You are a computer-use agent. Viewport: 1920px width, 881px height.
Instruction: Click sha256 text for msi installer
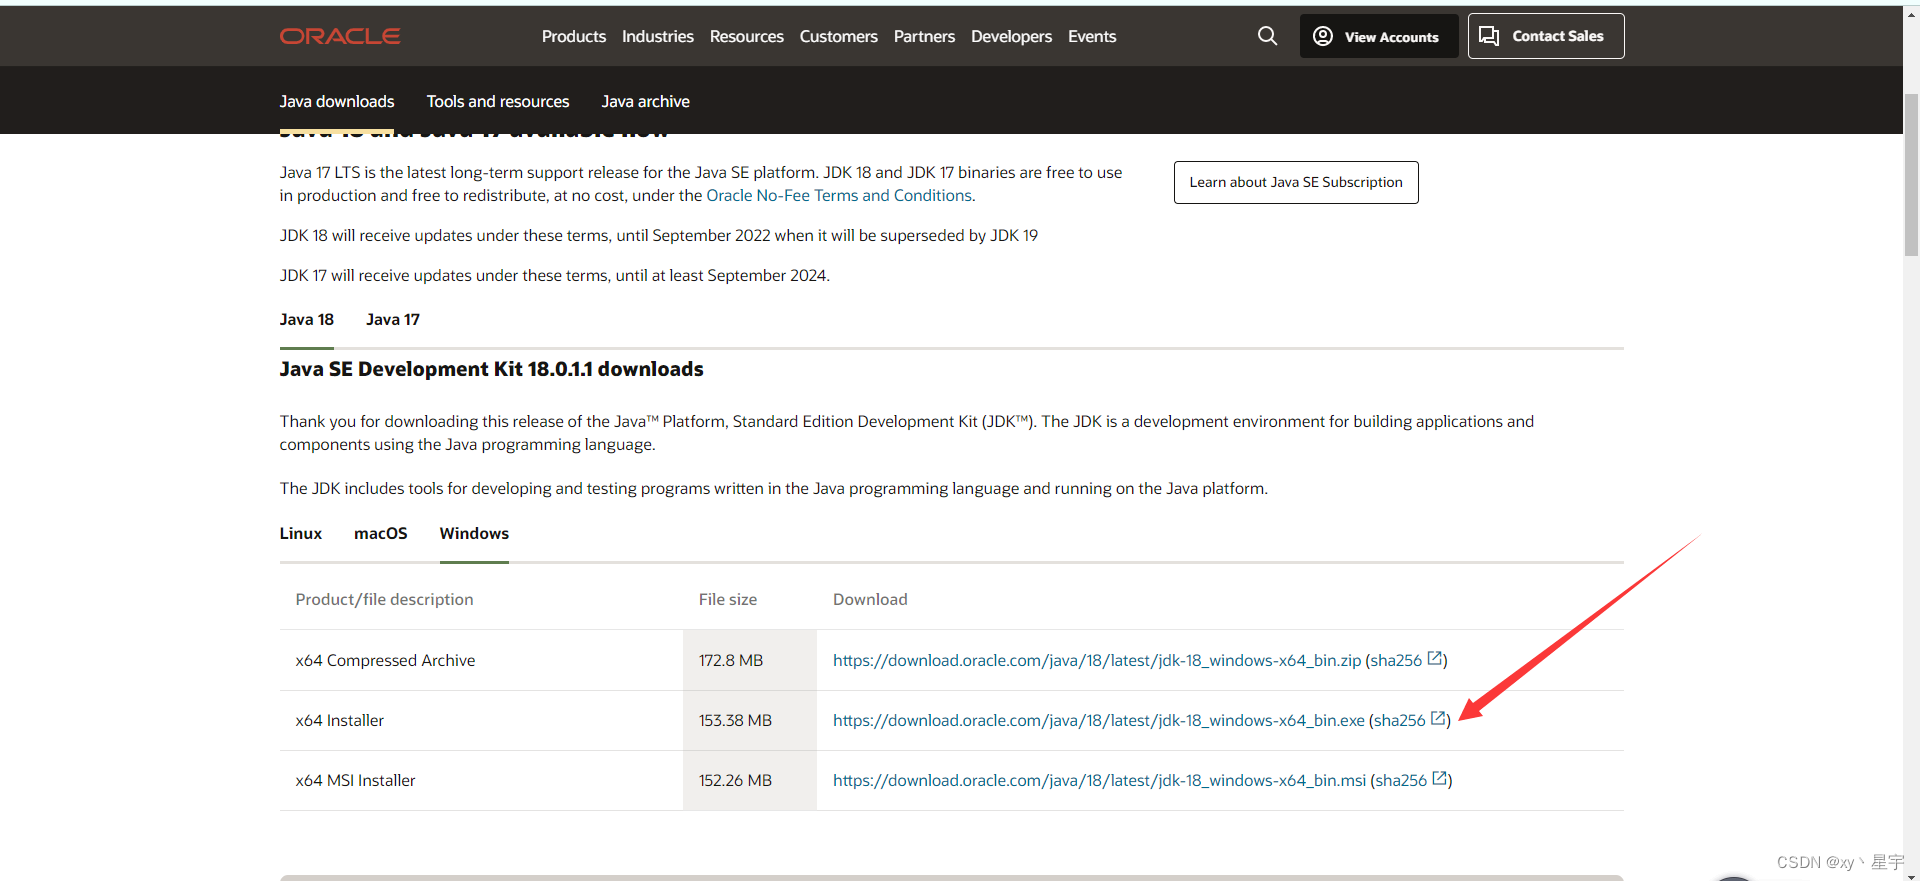click(1401, 780)
